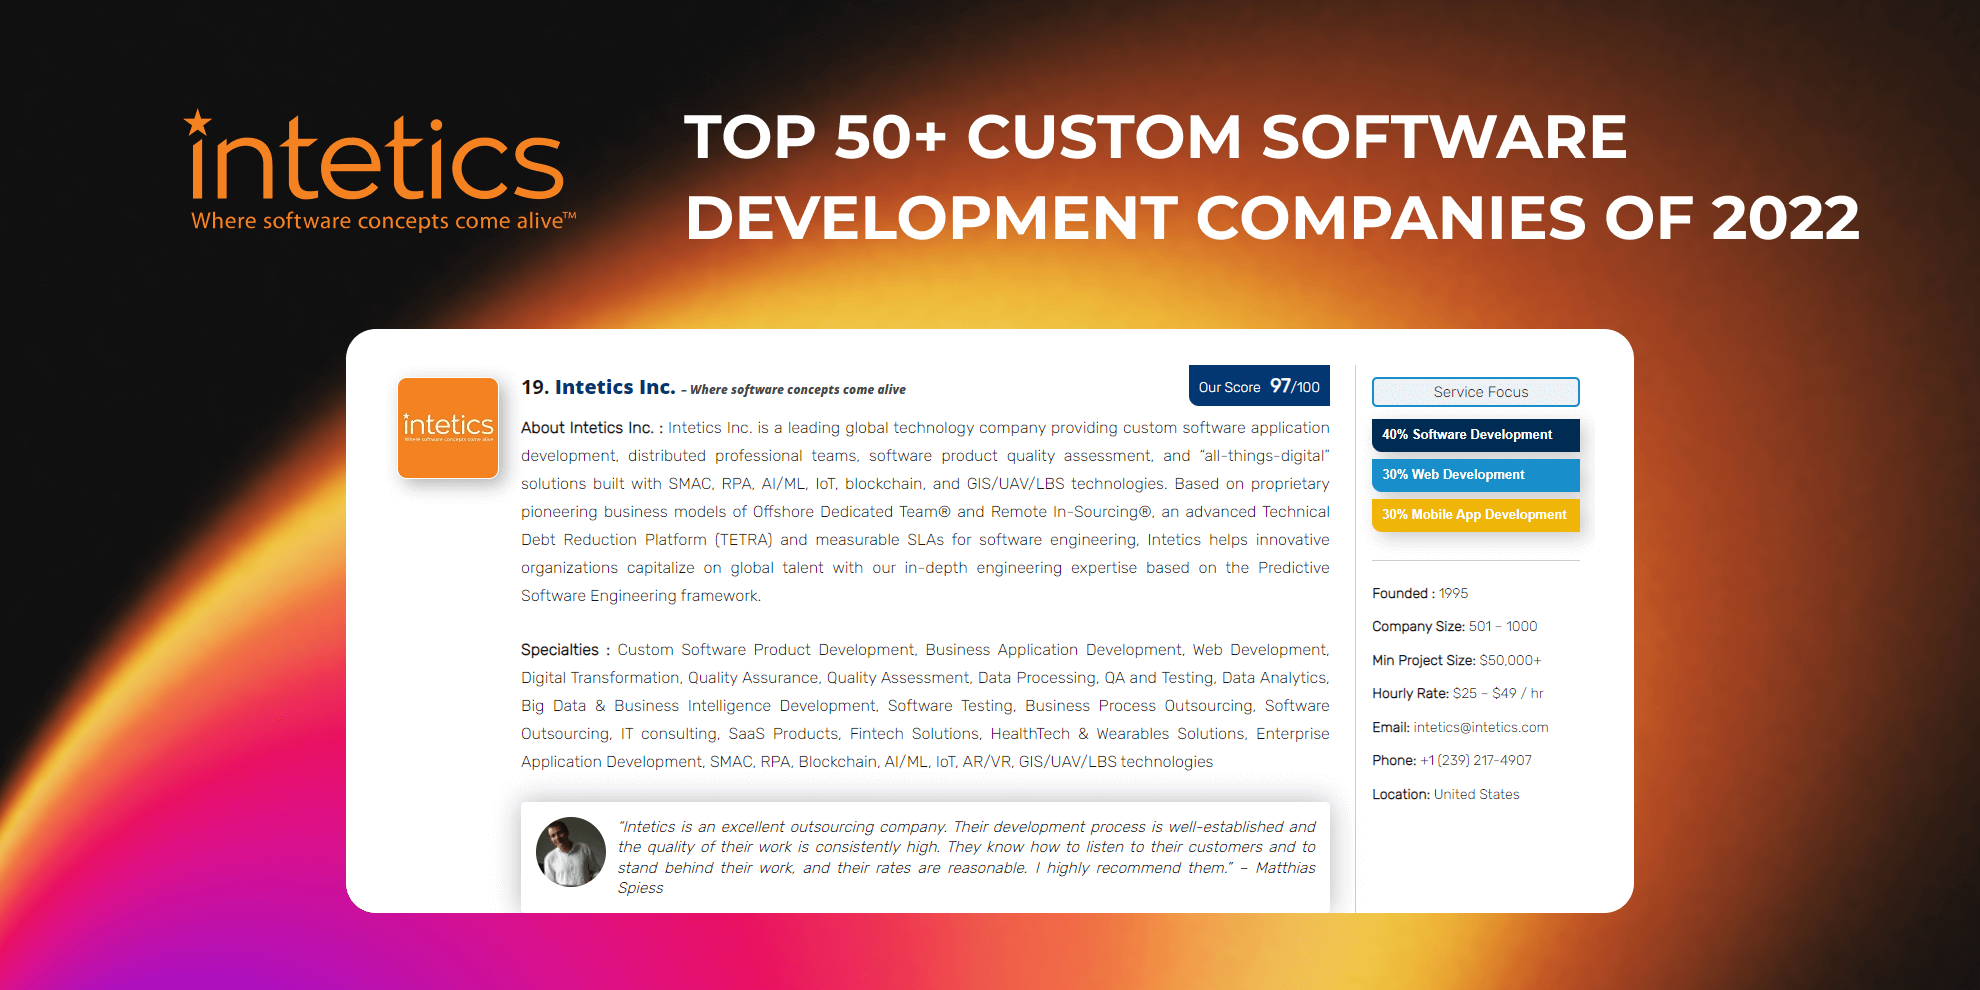Click the Matthias Spiess testimonial quote
Screen dimensions: 1980x990
[966, 857]
